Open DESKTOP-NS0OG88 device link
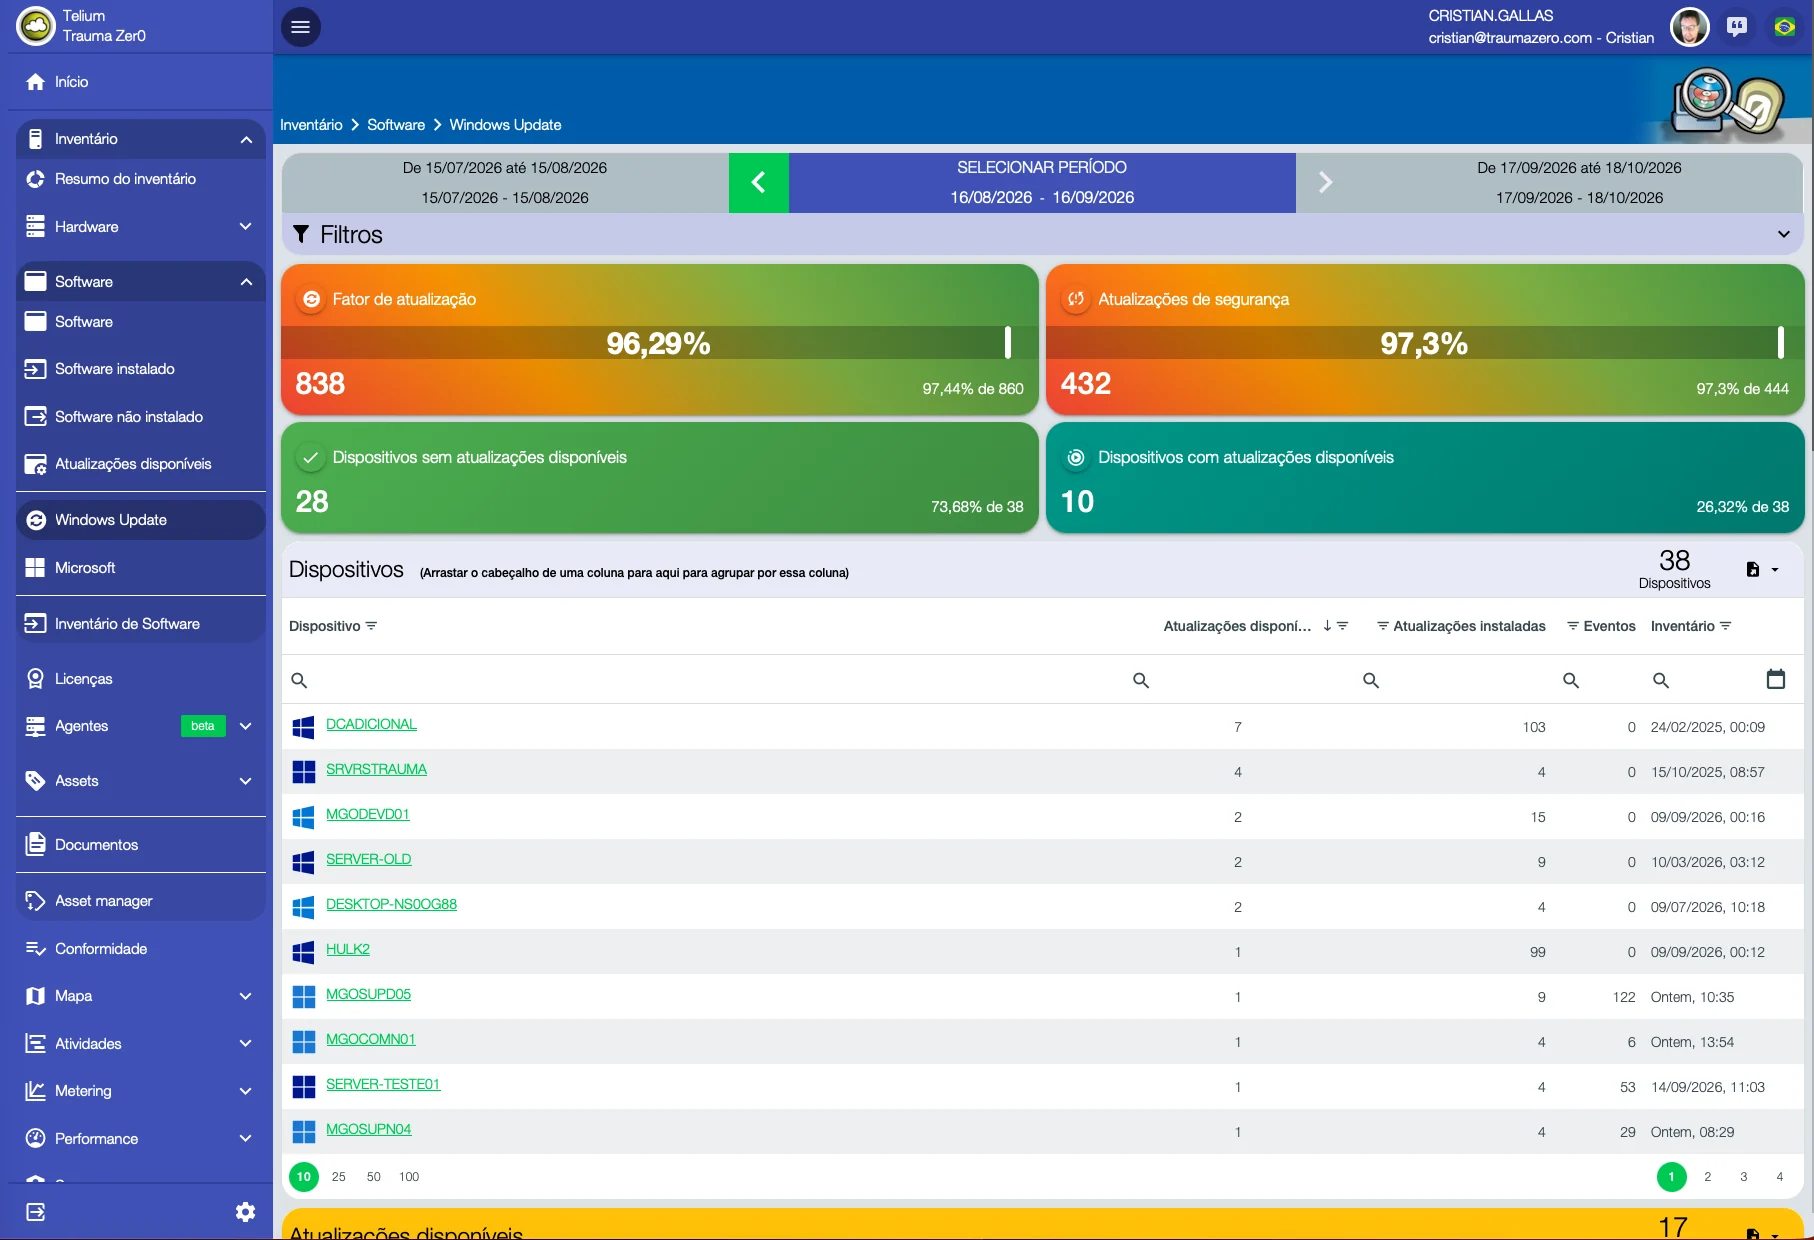The image size is (1814, 1240). point(391,905)
